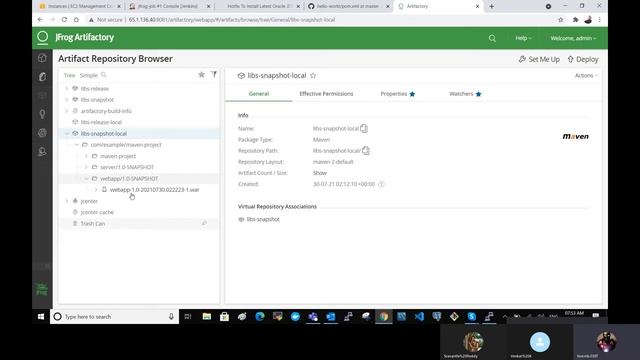Click help icon beside Created date
Viewport: 640px width, 360px height.
coord(381,184)
